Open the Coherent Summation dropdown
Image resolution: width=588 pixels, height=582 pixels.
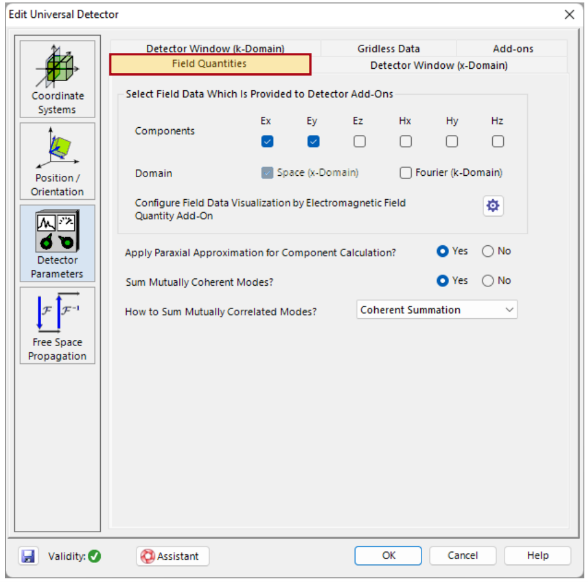(x=437, y=310)
